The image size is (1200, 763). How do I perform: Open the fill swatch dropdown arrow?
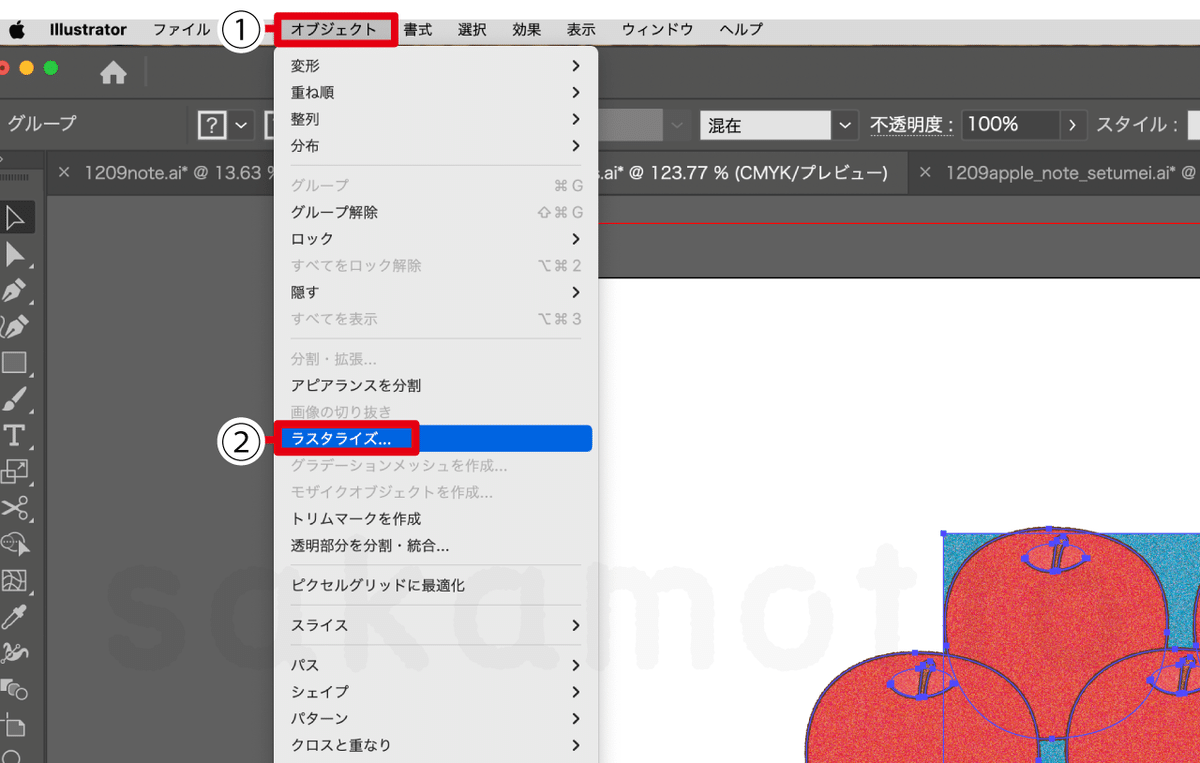click(243, 125)
